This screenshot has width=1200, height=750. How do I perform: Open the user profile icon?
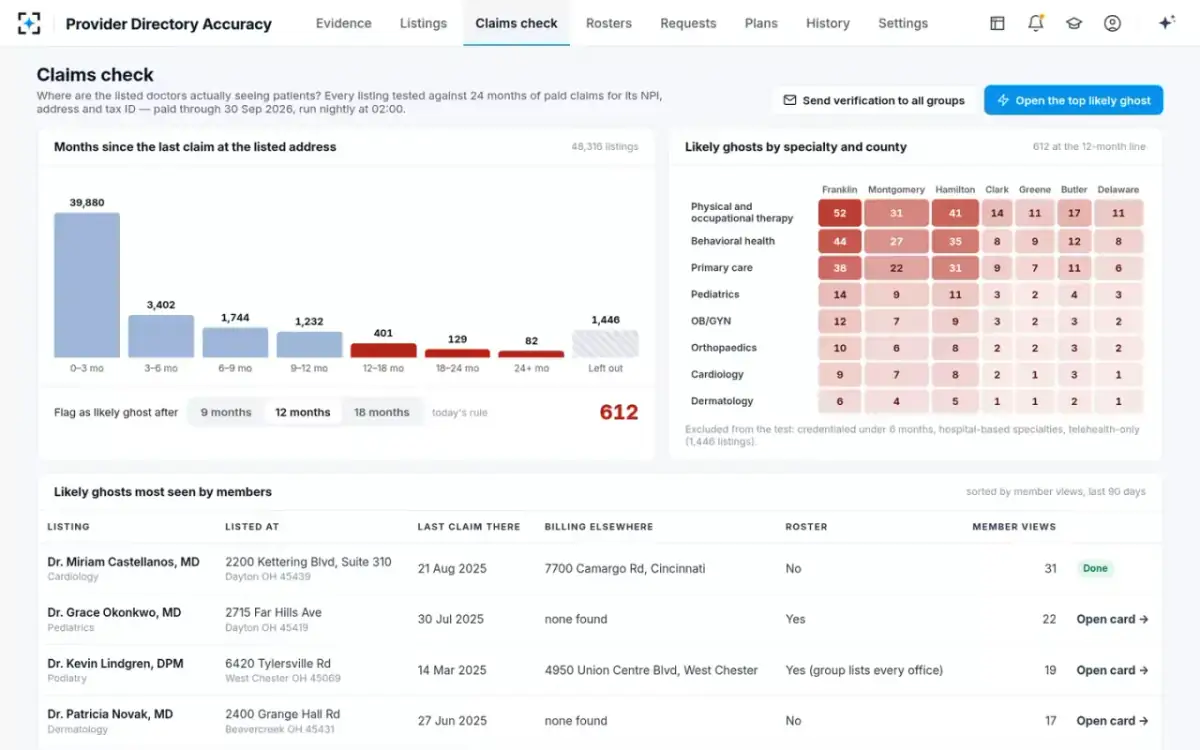pyautogui.click(x=1112, y=23)
